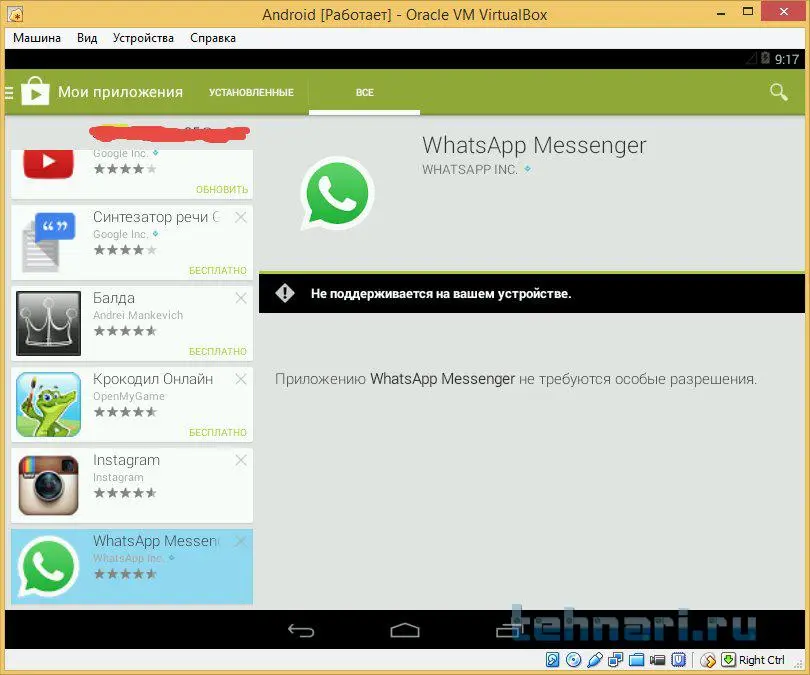Open the Справка menu
Screen dimensions: 810x675
coord(213,38)
